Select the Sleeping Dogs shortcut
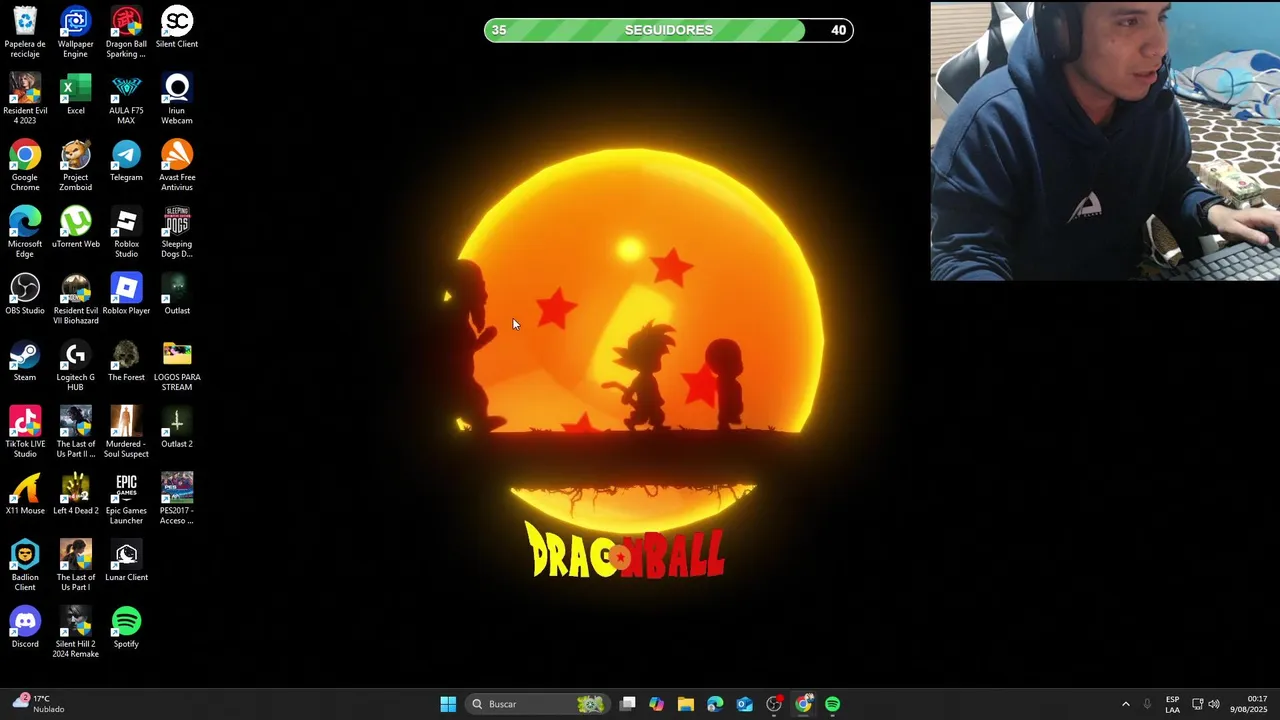Viewport: 1280px width, 720px height. click(177, 232)
